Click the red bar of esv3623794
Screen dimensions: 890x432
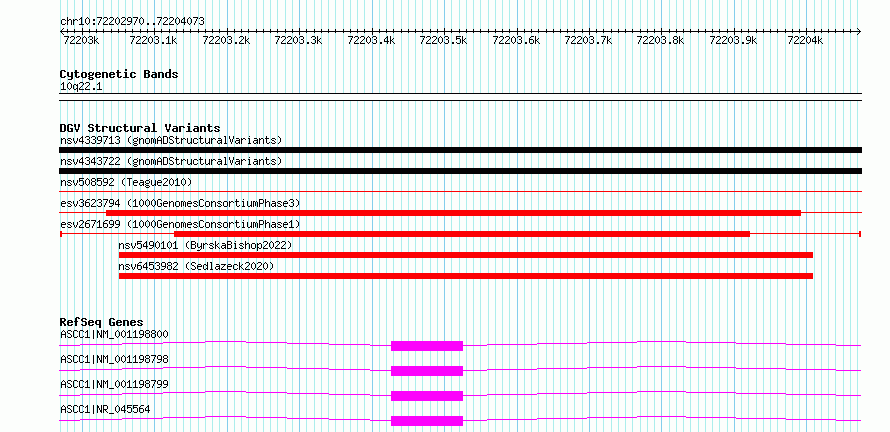pyautogui.click(x=454, y=213)
